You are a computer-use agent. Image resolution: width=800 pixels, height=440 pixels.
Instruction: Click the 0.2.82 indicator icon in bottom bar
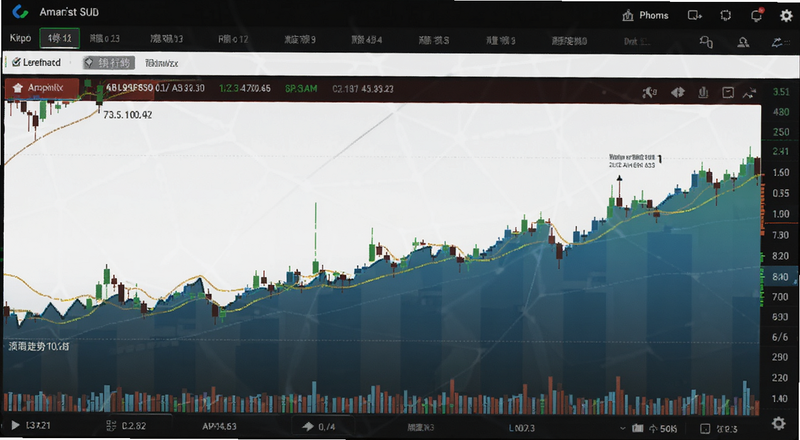click(112, 425)
